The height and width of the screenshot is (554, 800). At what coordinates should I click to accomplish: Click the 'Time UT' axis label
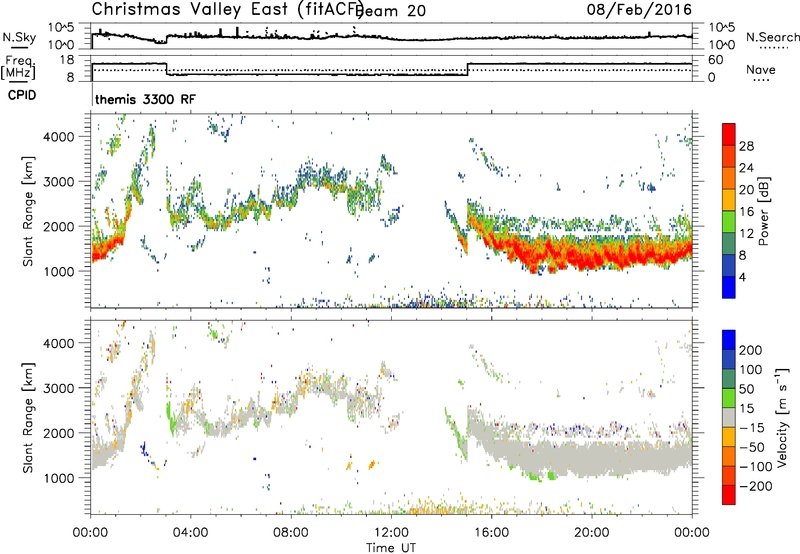391,548
